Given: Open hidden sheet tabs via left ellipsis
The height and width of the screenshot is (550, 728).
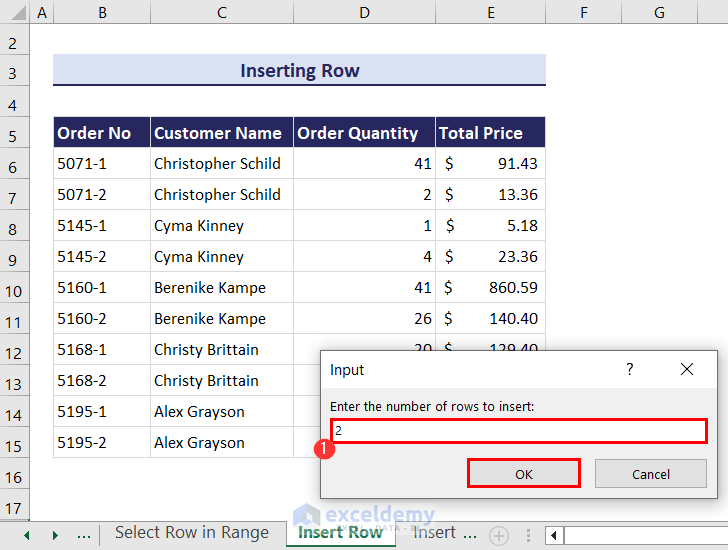Looking at the screenshot, I should click(84, 535).
